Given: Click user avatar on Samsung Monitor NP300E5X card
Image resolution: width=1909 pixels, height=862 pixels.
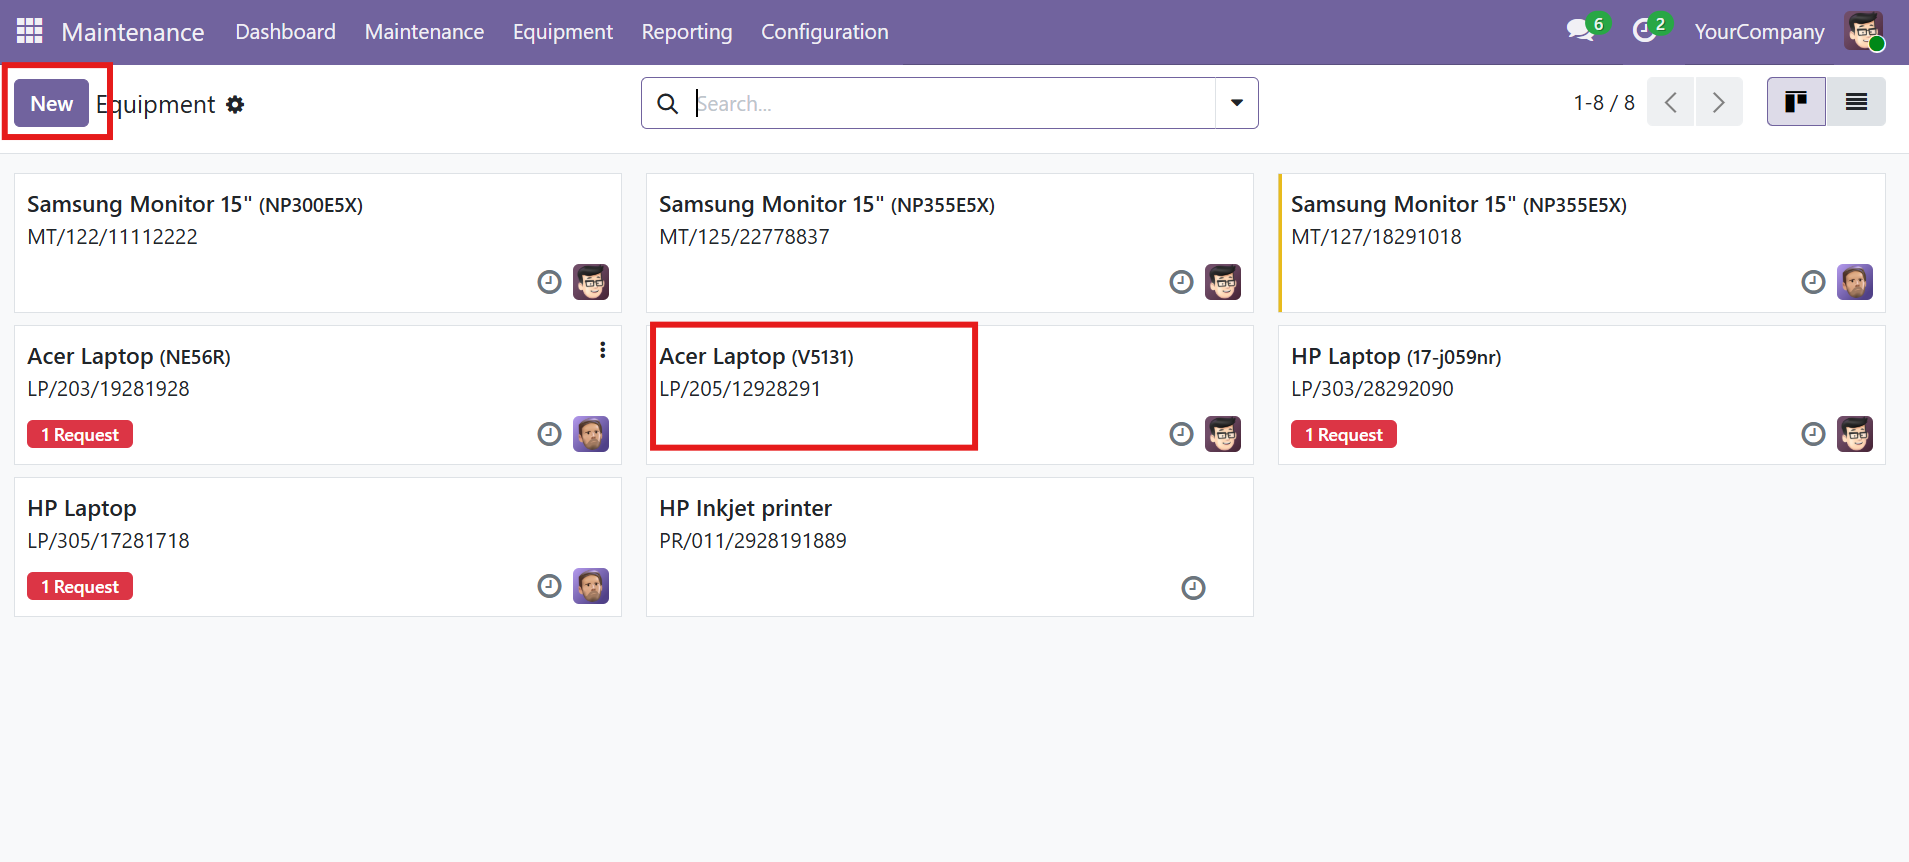Looking at the screenshot, I should pyautogui.click(x=591, y=282).
